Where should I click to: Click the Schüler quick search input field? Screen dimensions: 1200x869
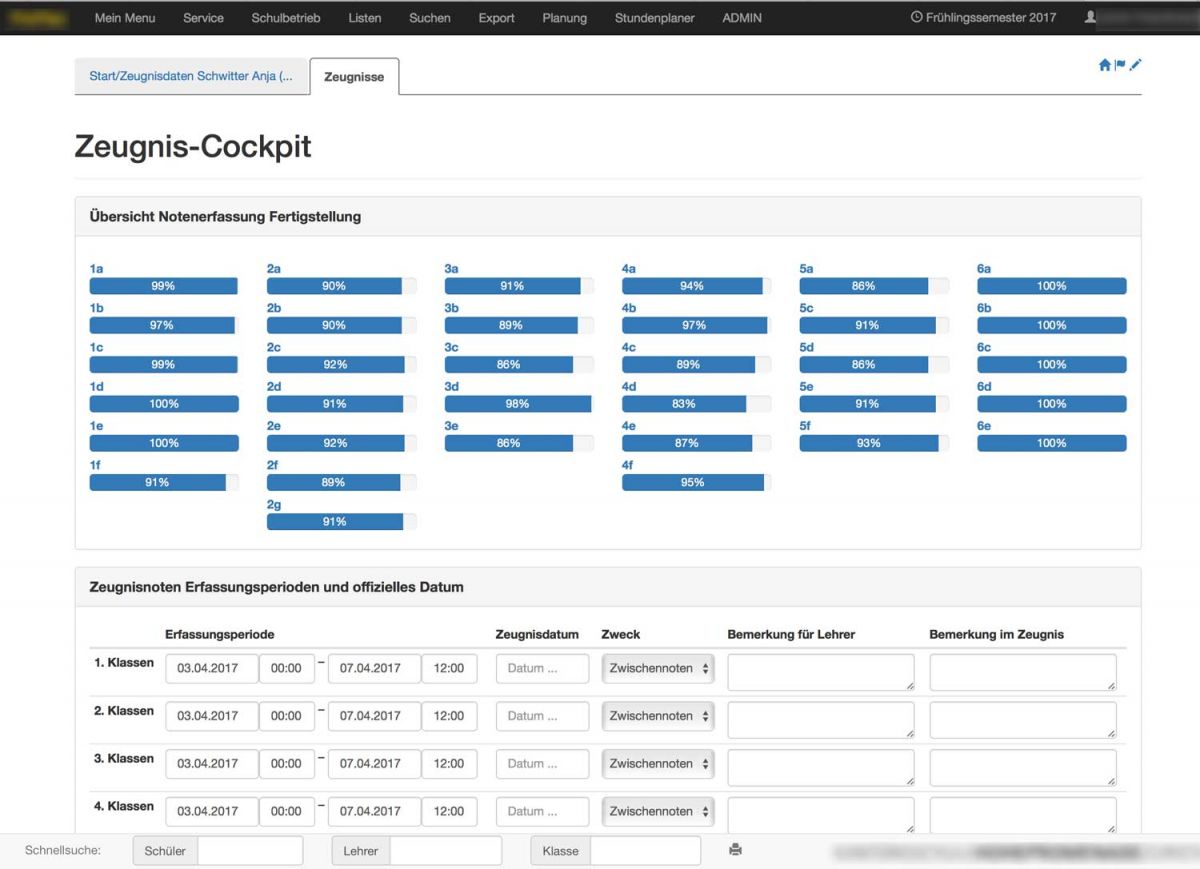tap(250, 851)
